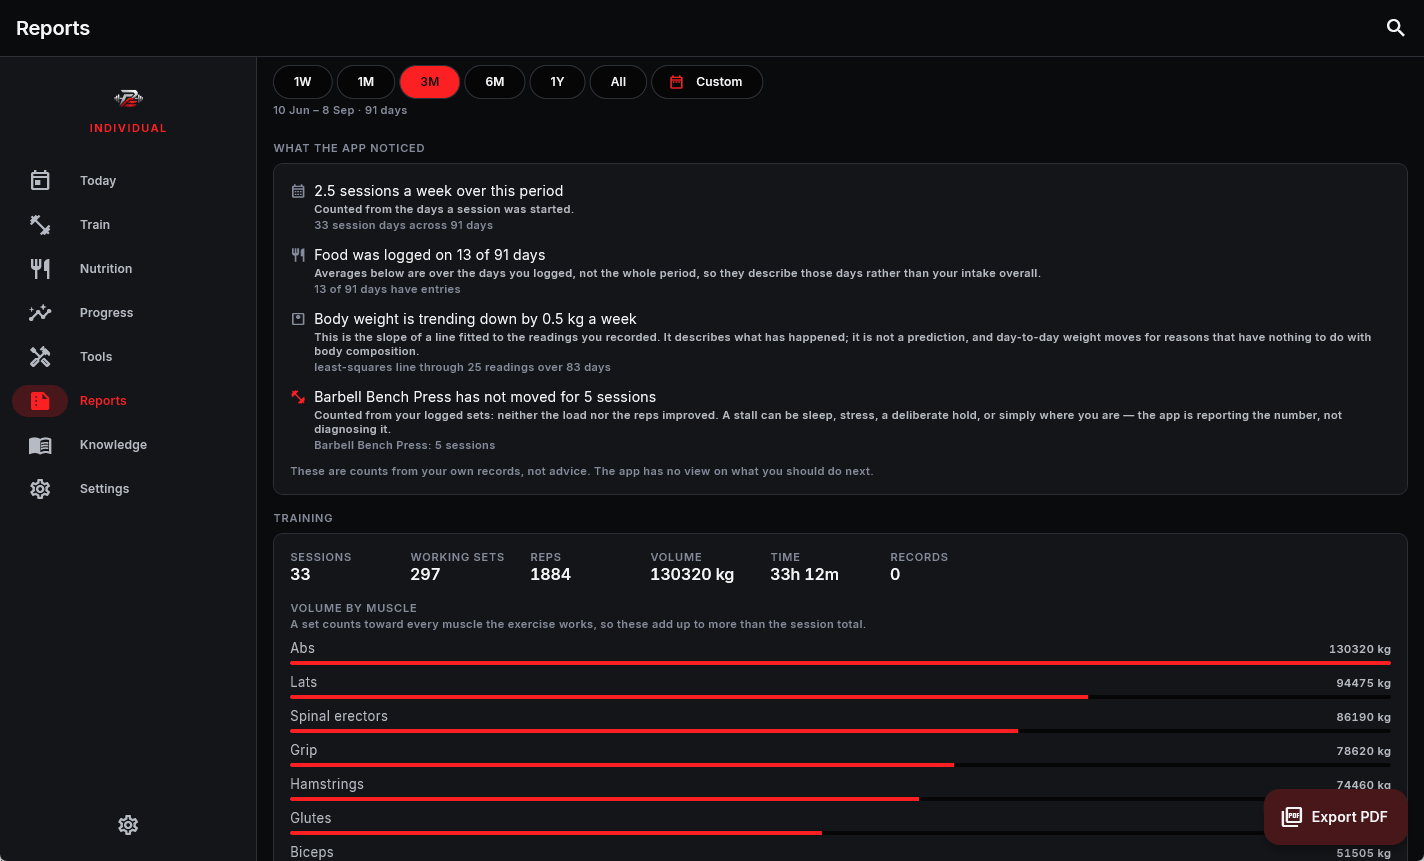Open the Today calendar icon
The width and height of the screenshot is (1424, 861).
tap(40, 180)
